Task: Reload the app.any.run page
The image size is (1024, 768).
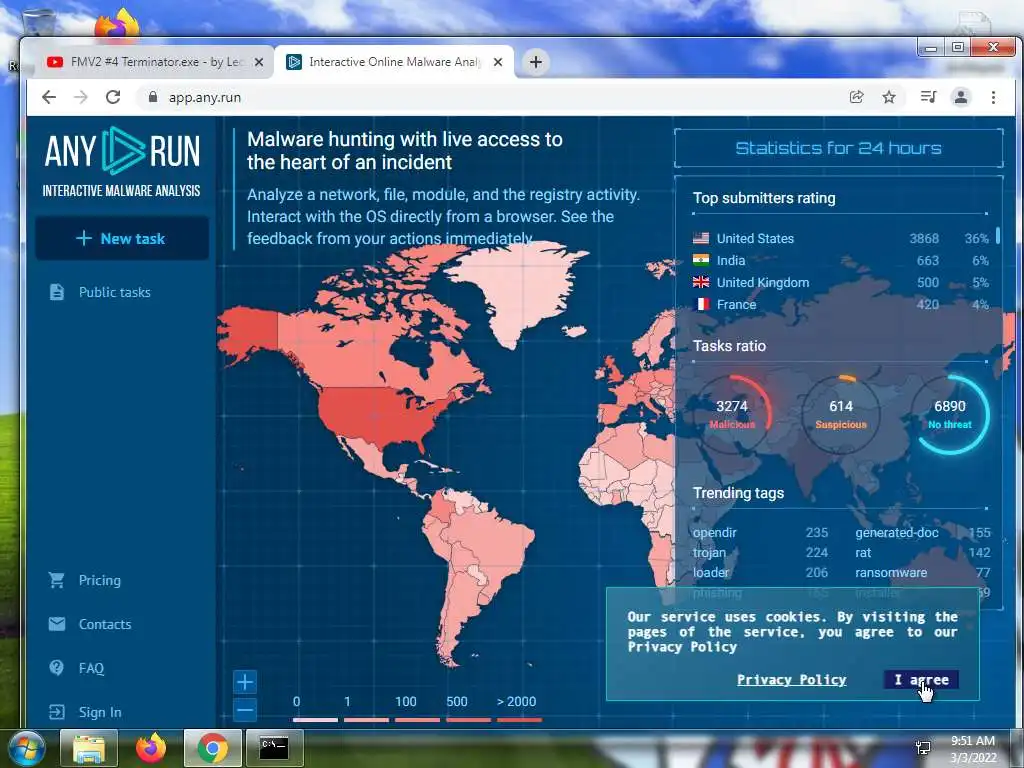Action: coord(113,97)
